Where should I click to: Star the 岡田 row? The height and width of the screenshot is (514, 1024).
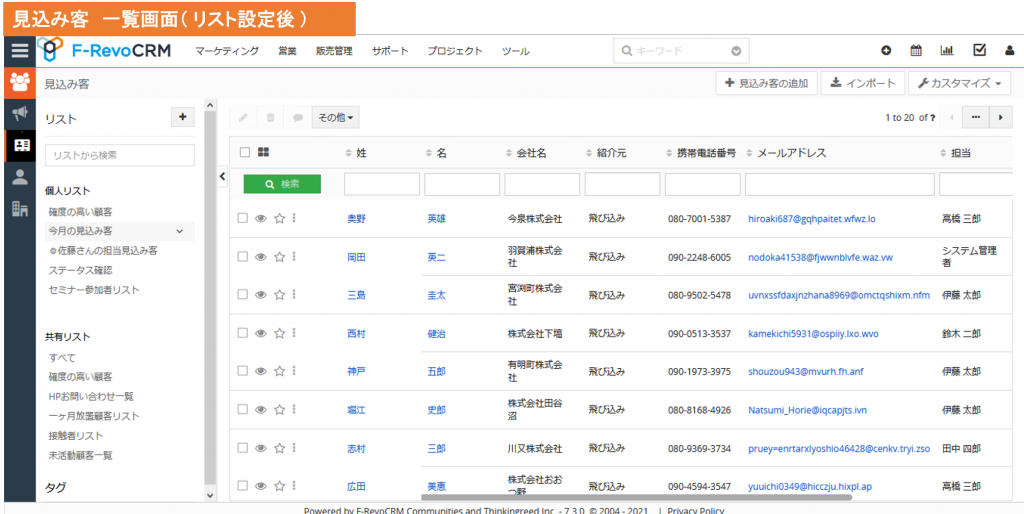(x=280, y=257)
